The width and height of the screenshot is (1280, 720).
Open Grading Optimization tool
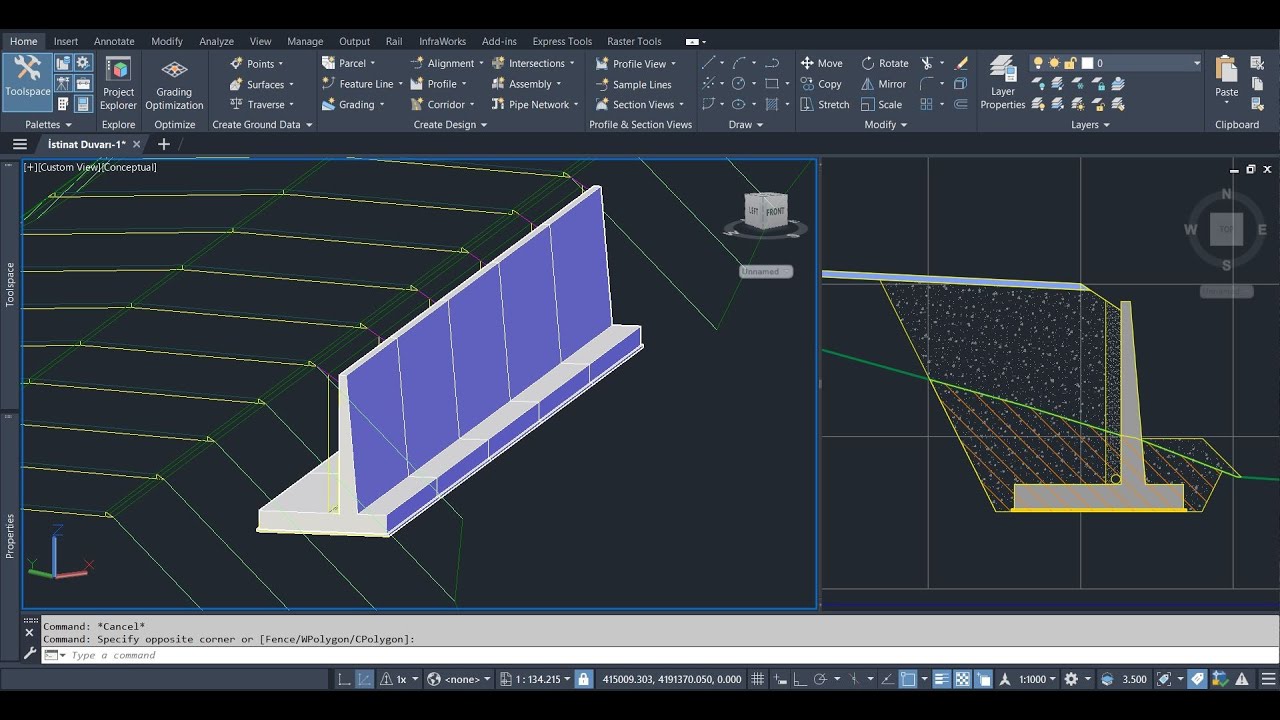[174, 83]
